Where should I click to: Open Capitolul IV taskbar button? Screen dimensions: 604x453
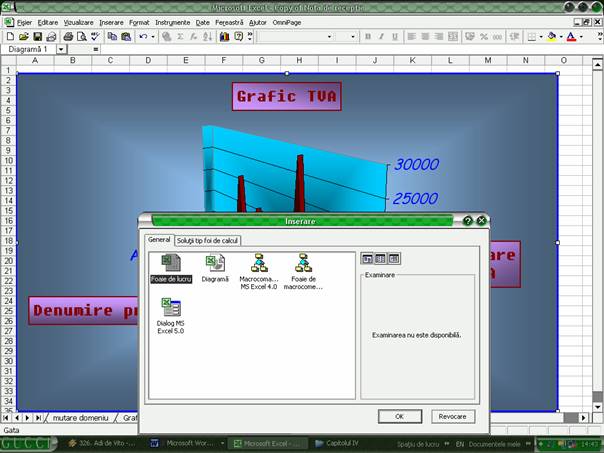click(x=337, y=443)
